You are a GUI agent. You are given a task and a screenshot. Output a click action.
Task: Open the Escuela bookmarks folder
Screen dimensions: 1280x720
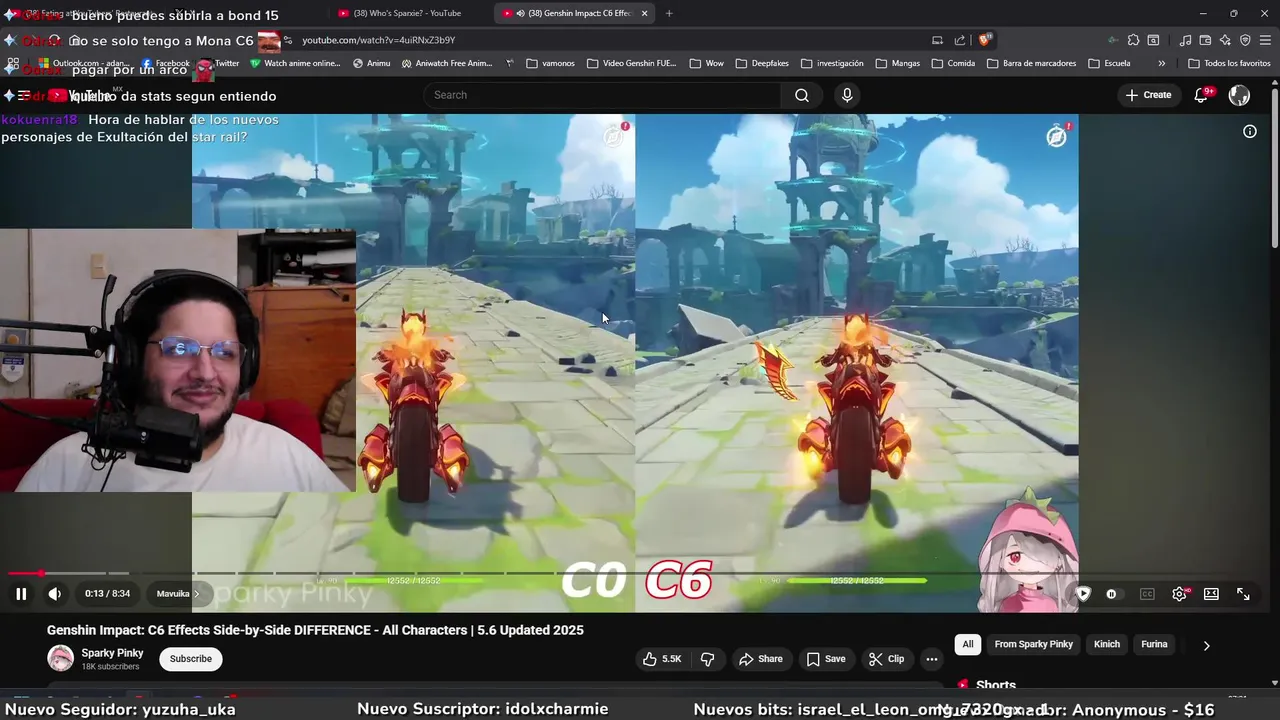pos(1109,63)
